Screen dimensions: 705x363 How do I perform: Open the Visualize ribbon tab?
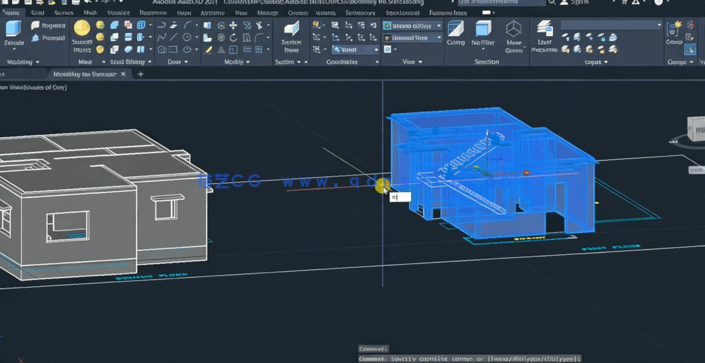click(x=119, y=13)
